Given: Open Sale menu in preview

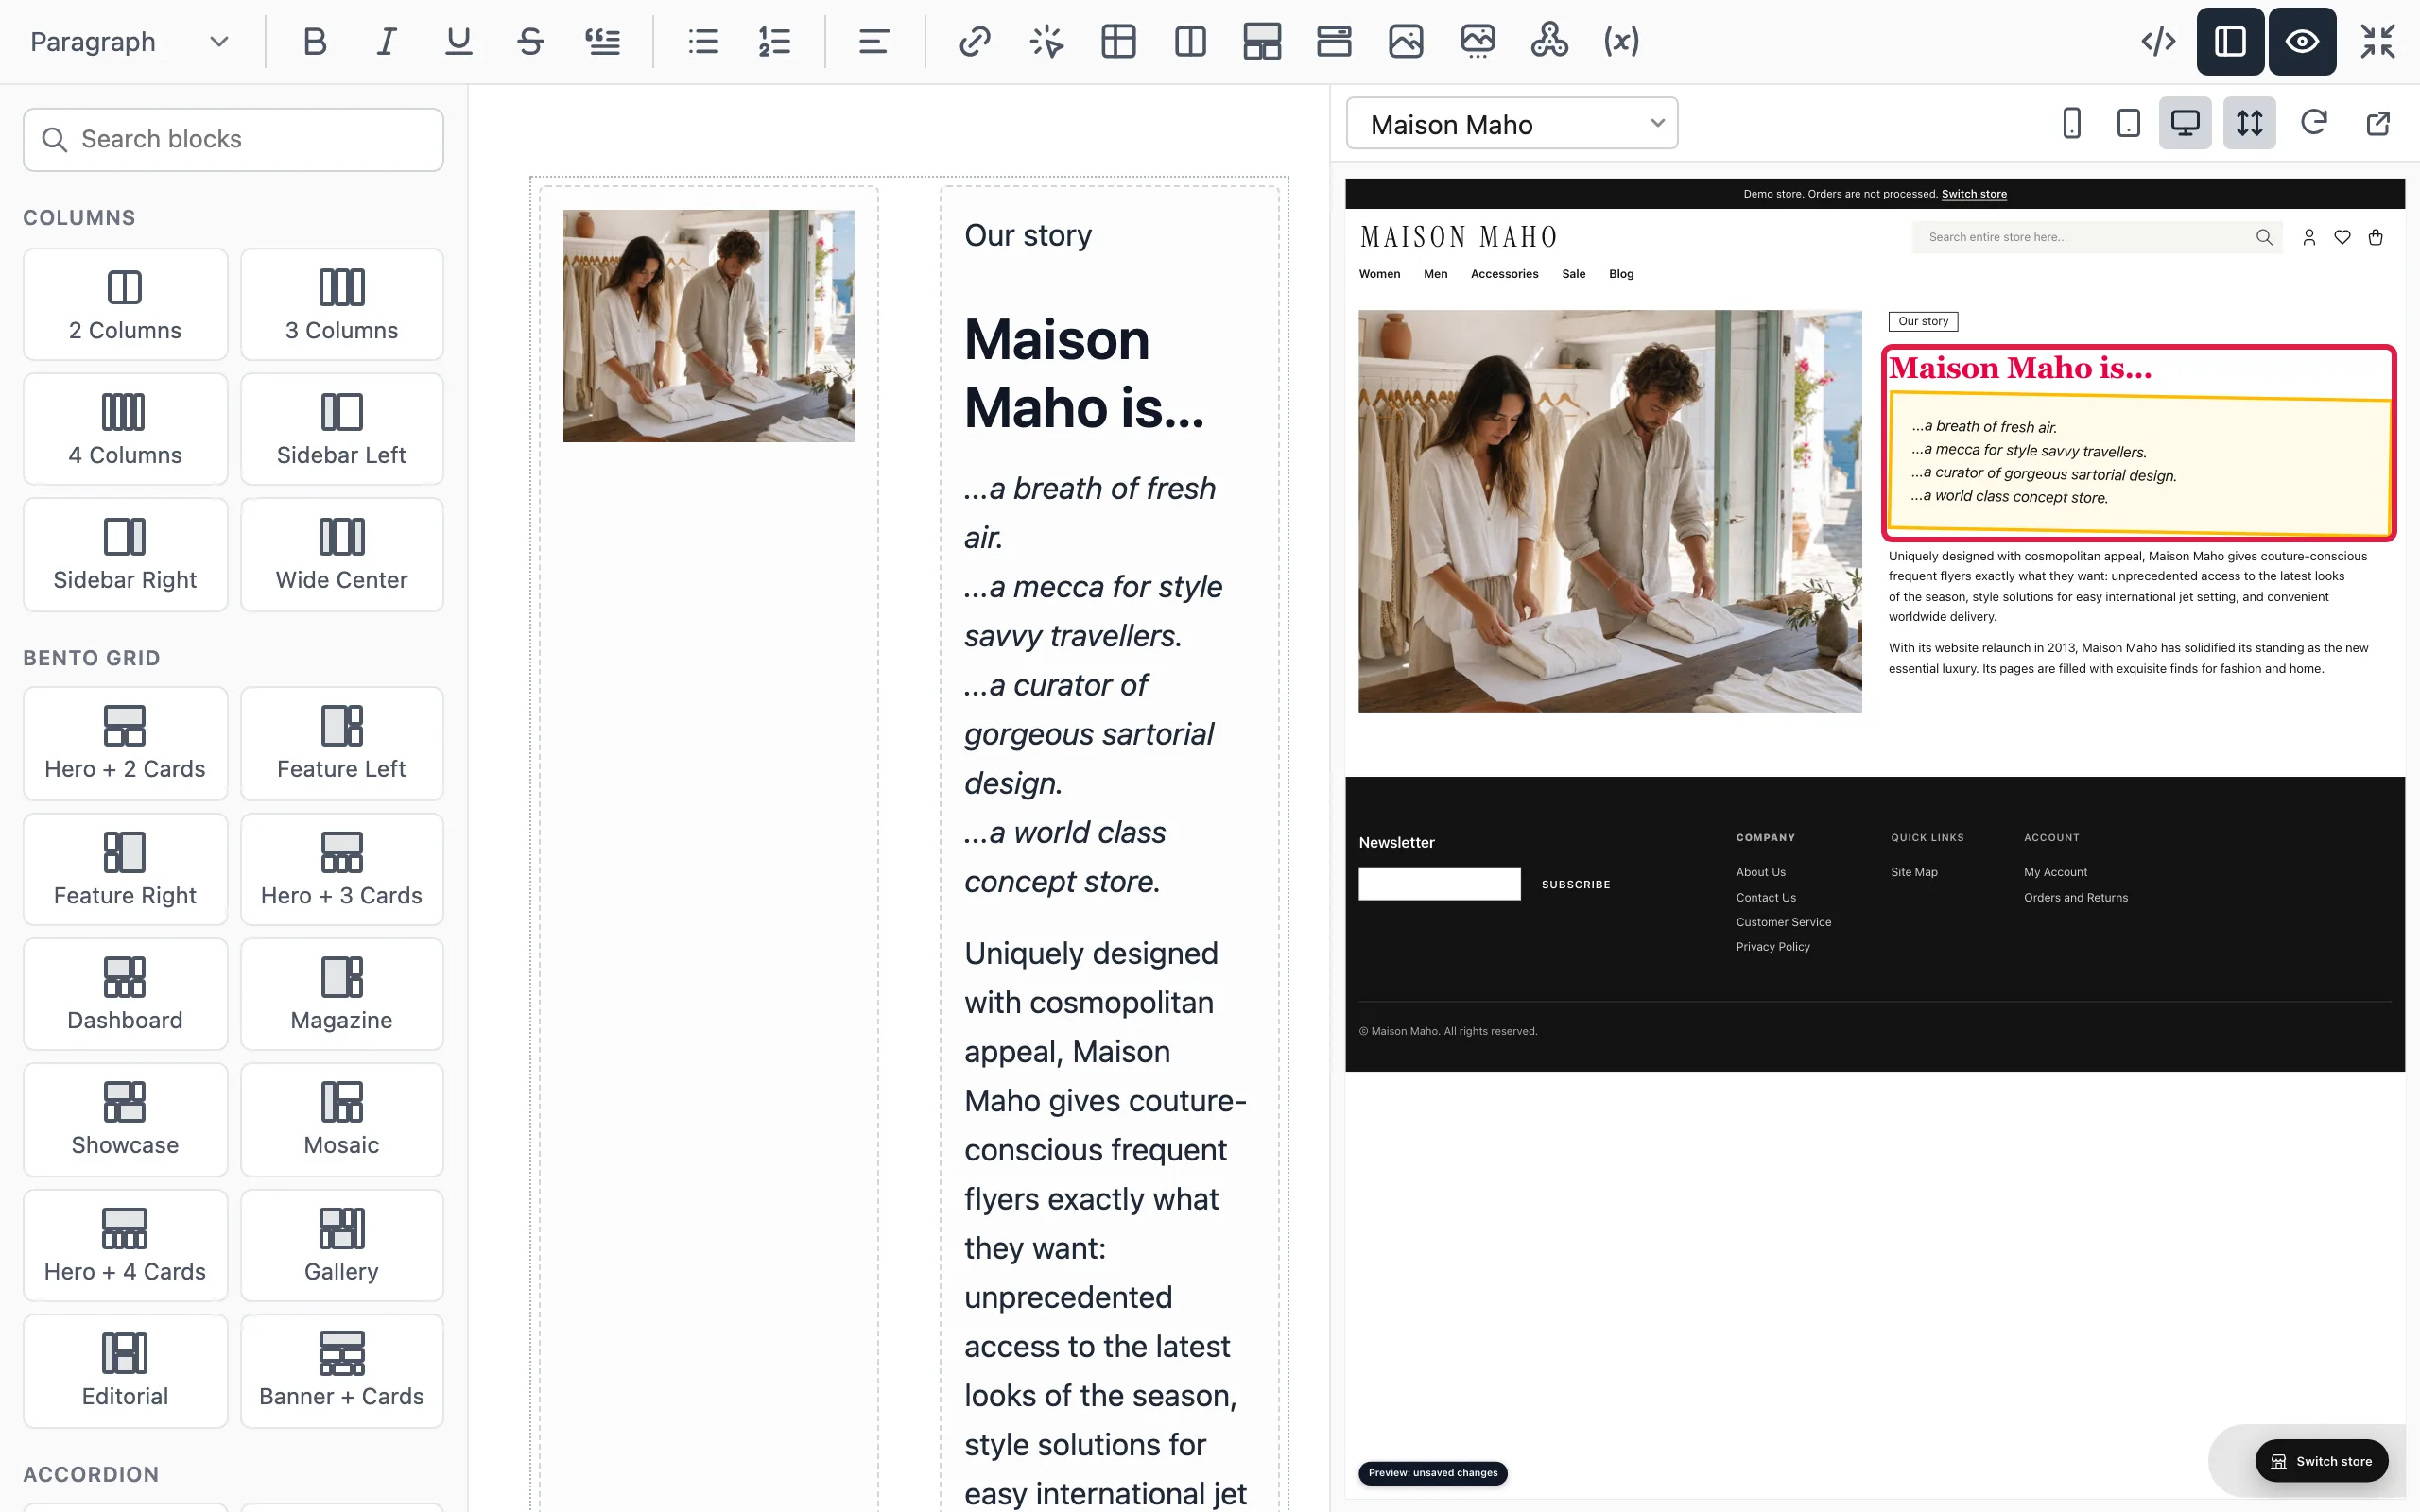Looking at the screenshot, I should coord(1573,274).
